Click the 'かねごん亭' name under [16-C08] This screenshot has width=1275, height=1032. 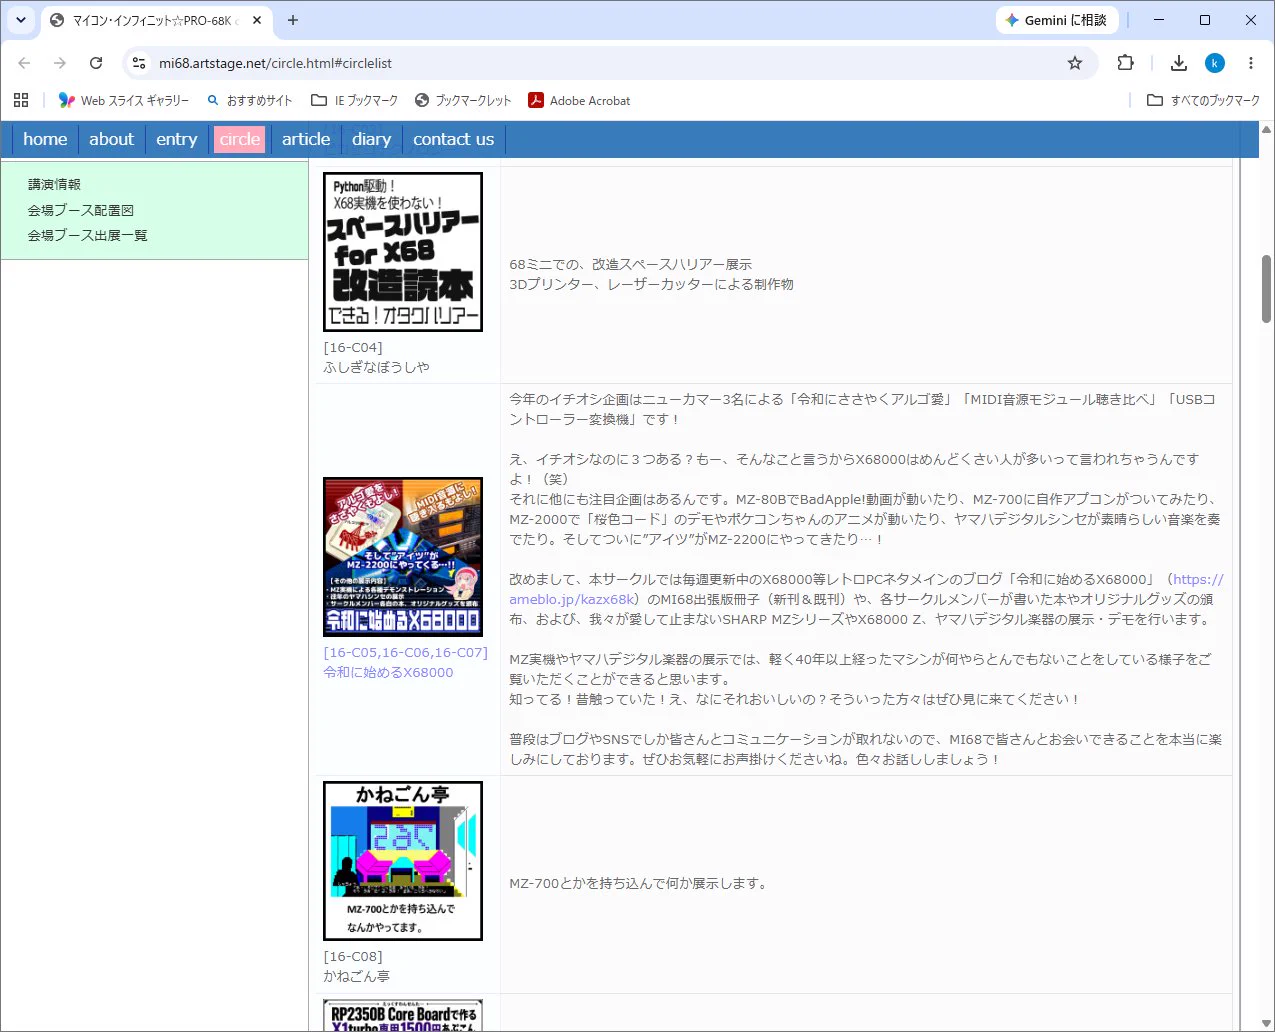356,976
